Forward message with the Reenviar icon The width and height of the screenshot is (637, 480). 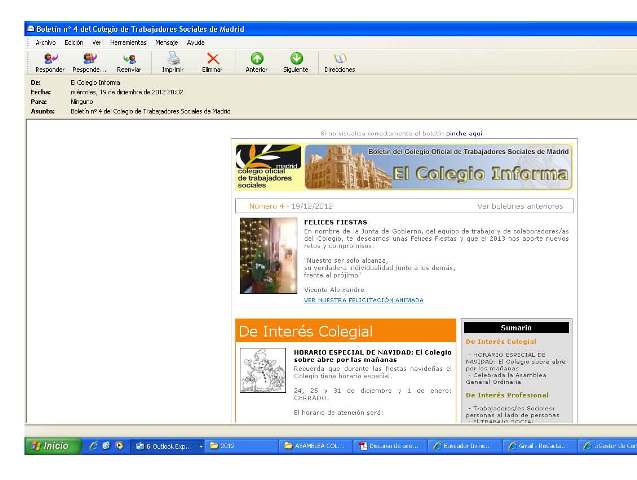pyautogui.click(x=129, y=63)
